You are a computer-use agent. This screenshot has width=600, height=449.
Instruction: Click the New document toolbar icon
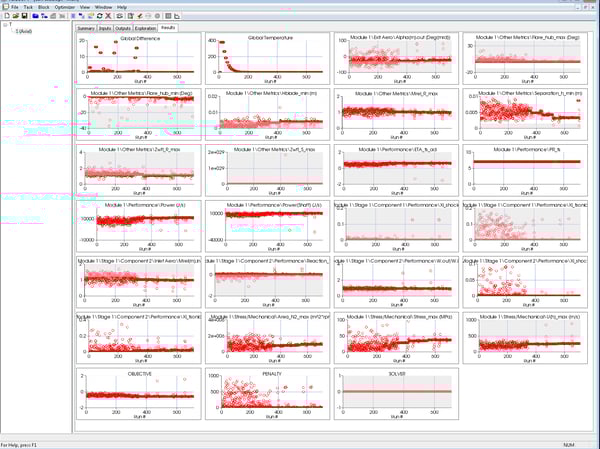tap(5, 16)
